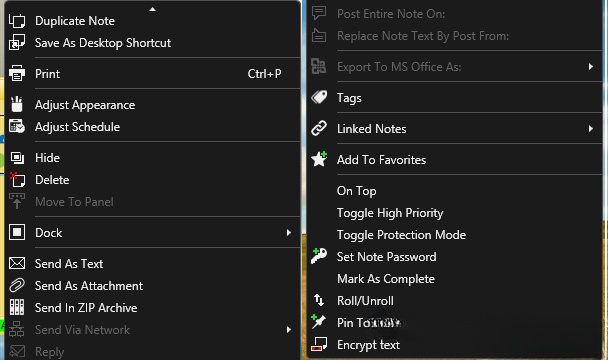Click the Delete note icon with red X
608x360 pixels.
point(17,180)
